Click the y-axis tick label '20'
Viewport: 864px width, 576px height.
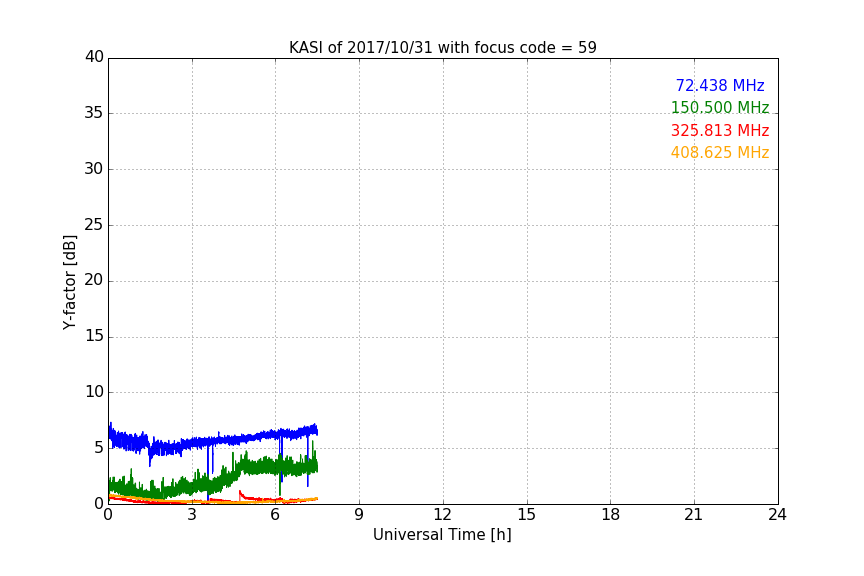(94, 281)
